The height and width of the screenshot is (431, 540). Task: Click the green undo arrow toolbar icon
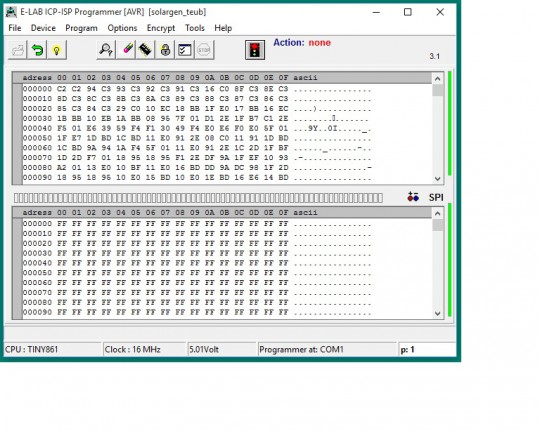coord(37,50)
